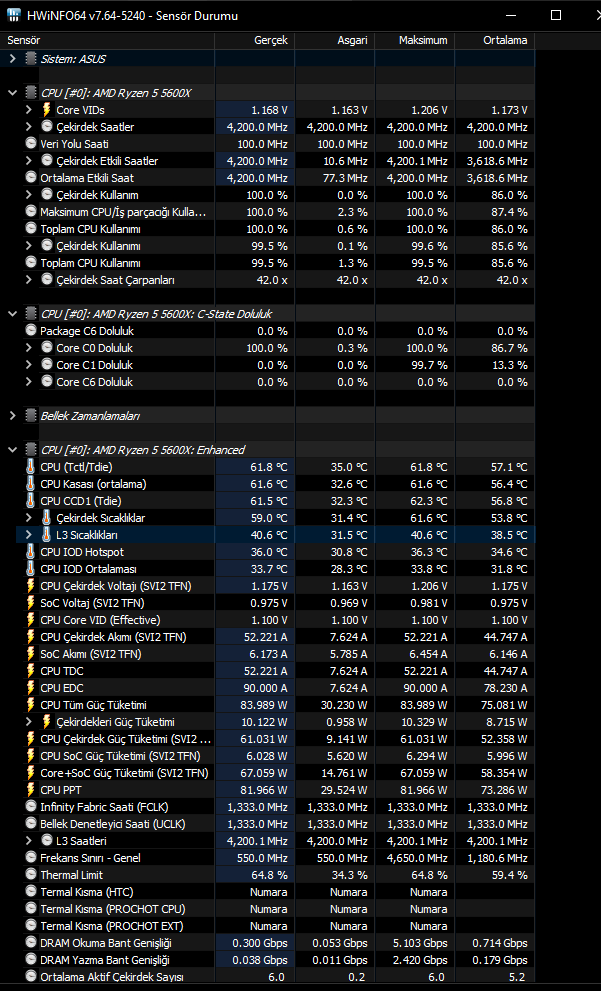Image resolution: width=601 pixels, height=991 pixels.
Task: Click the 4,650.0 MHz maximum value cell
Action: [415, 858]
